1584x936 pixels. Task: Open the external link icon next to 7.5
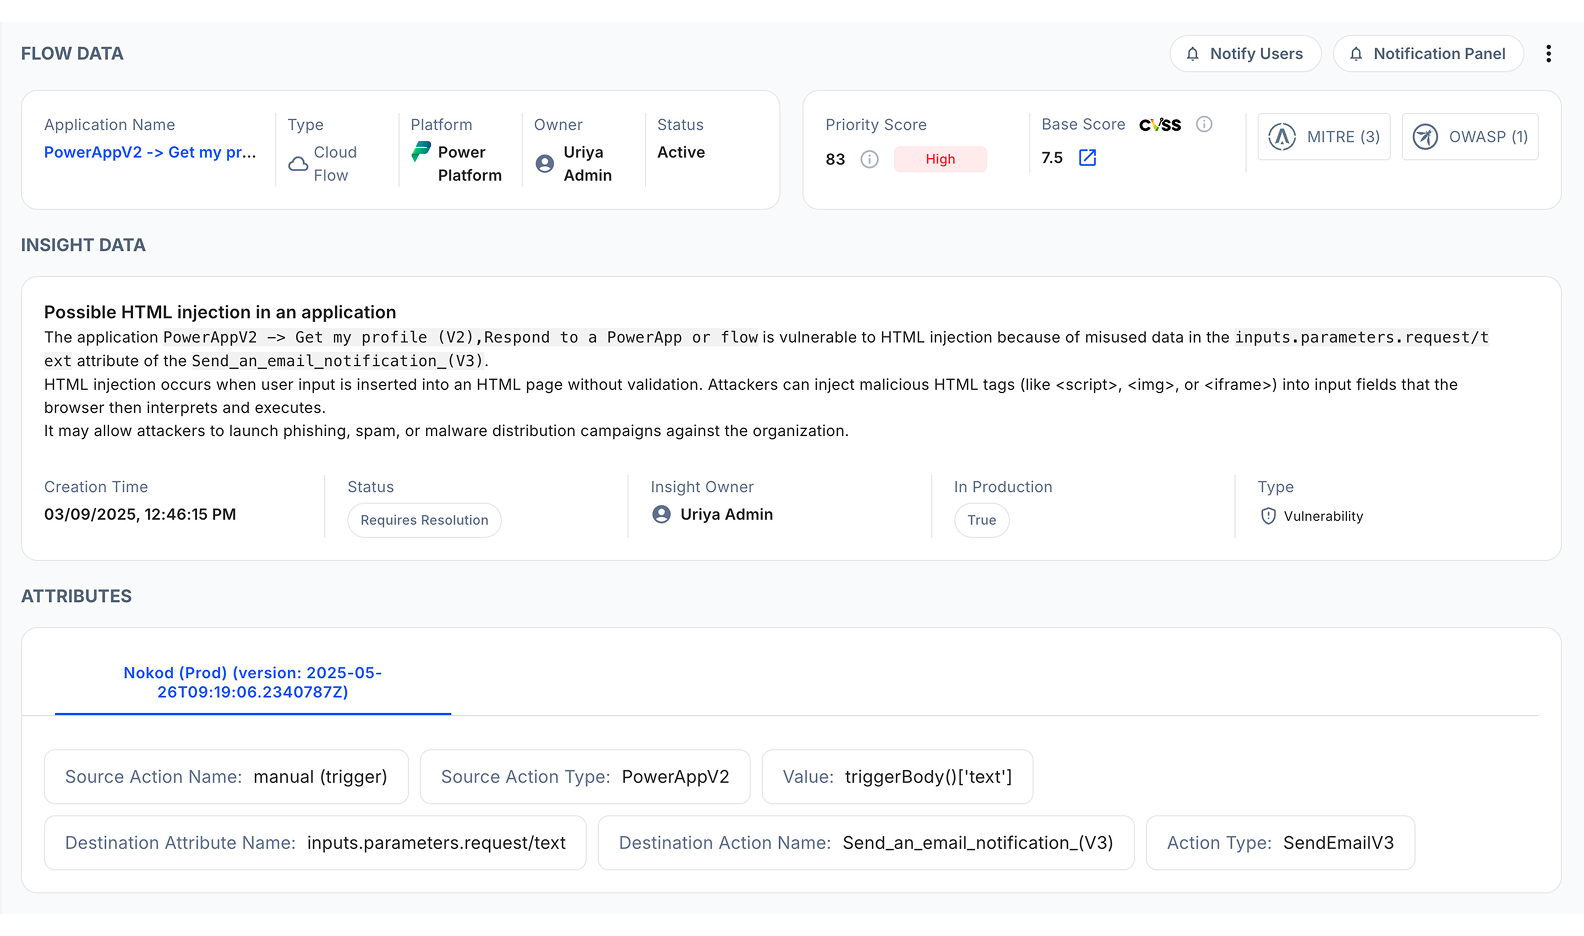point(1088,158)
